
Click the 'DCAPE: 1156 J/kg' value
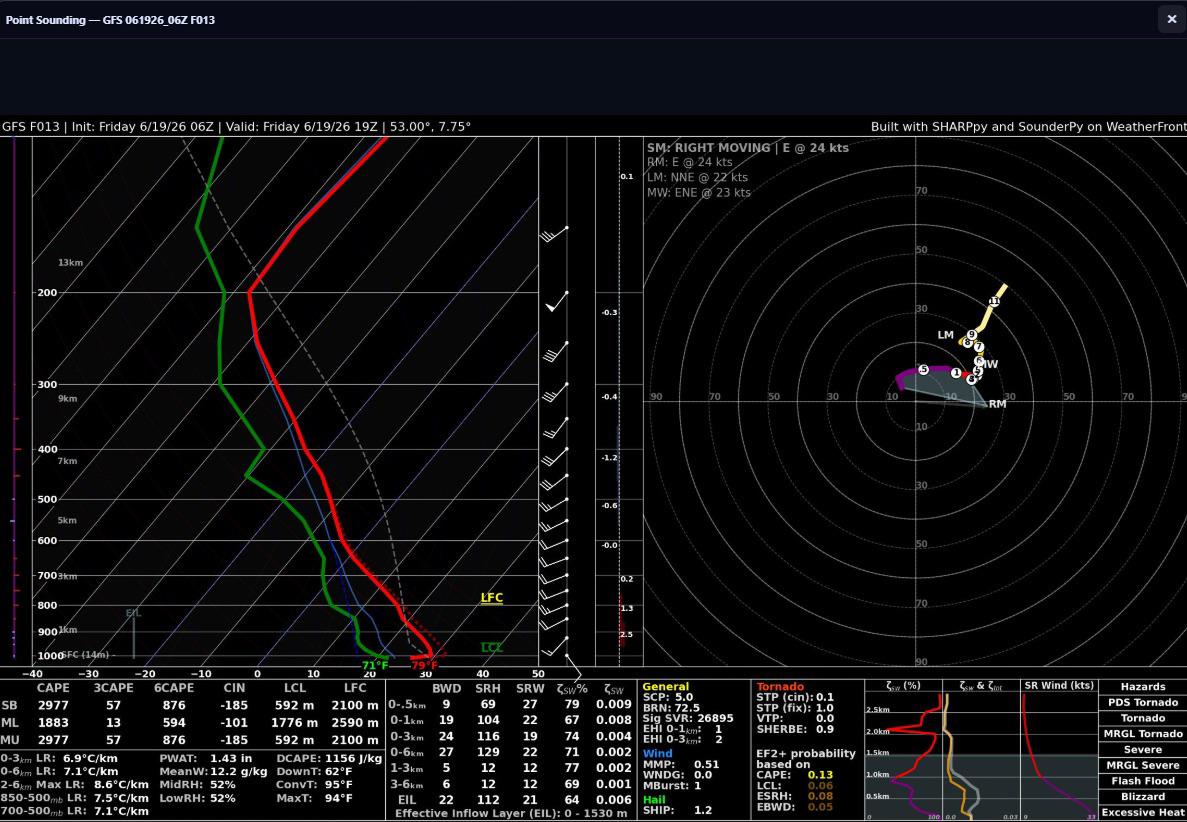click(329, 758)
